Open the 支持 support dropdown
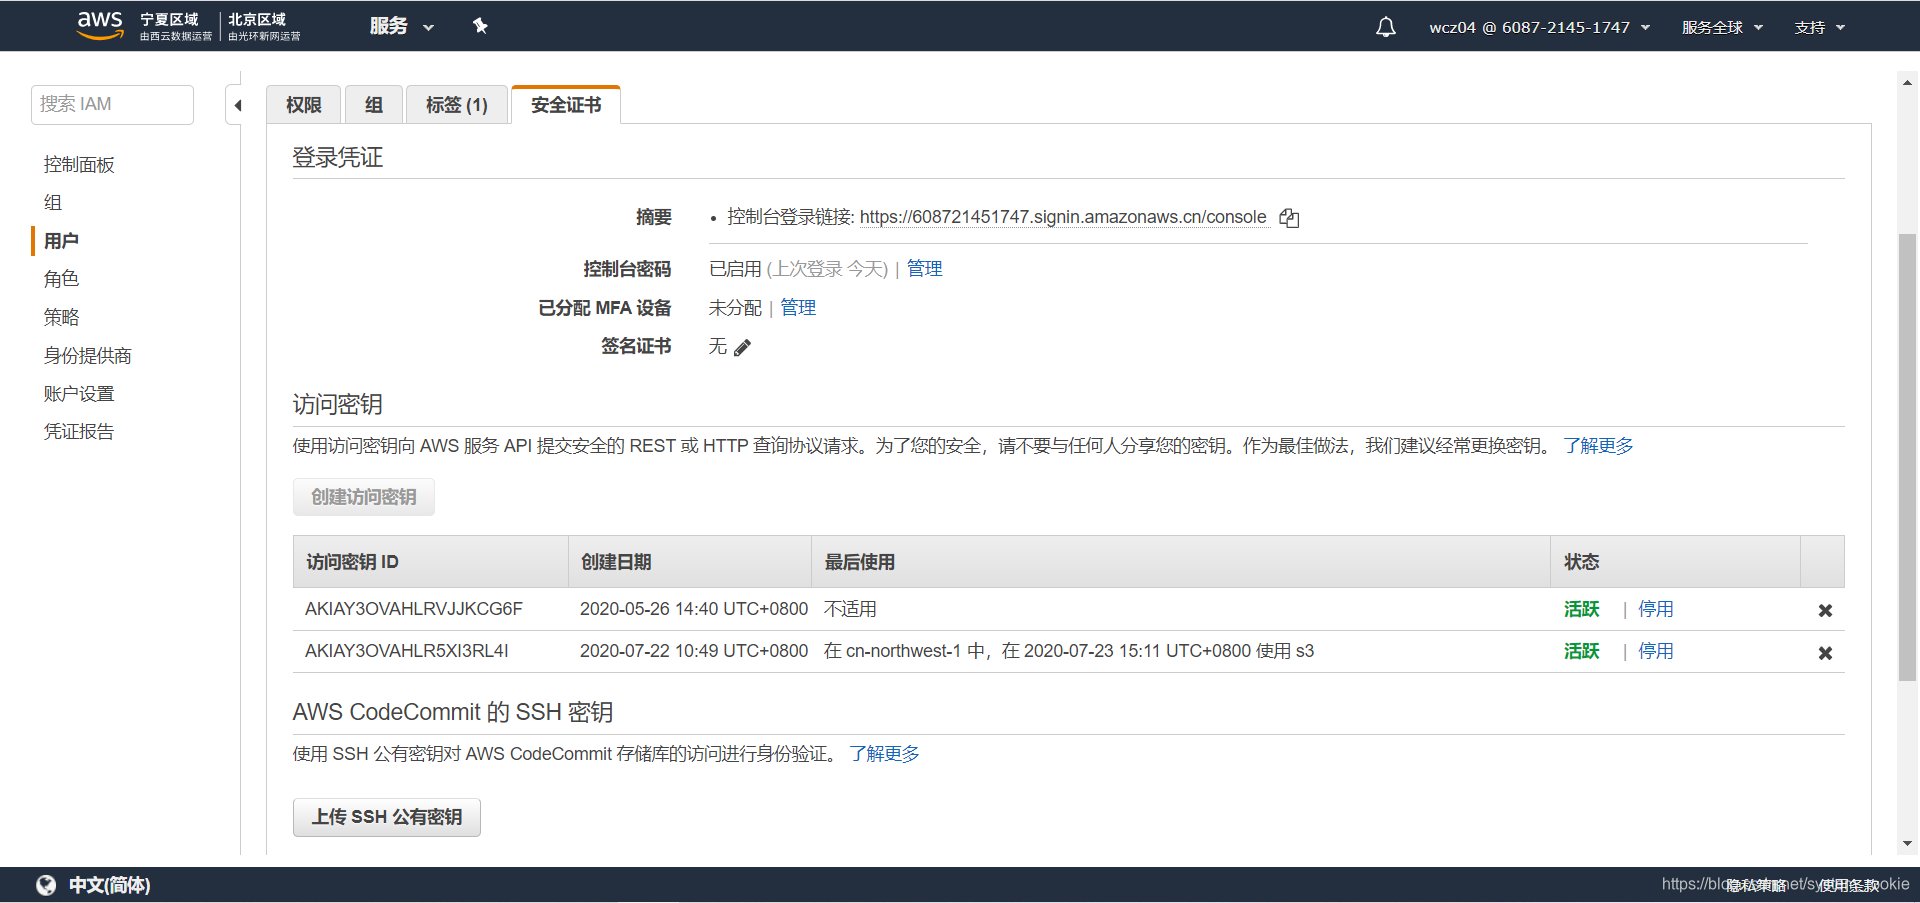1920x903 pixels. click(1819, 27)
